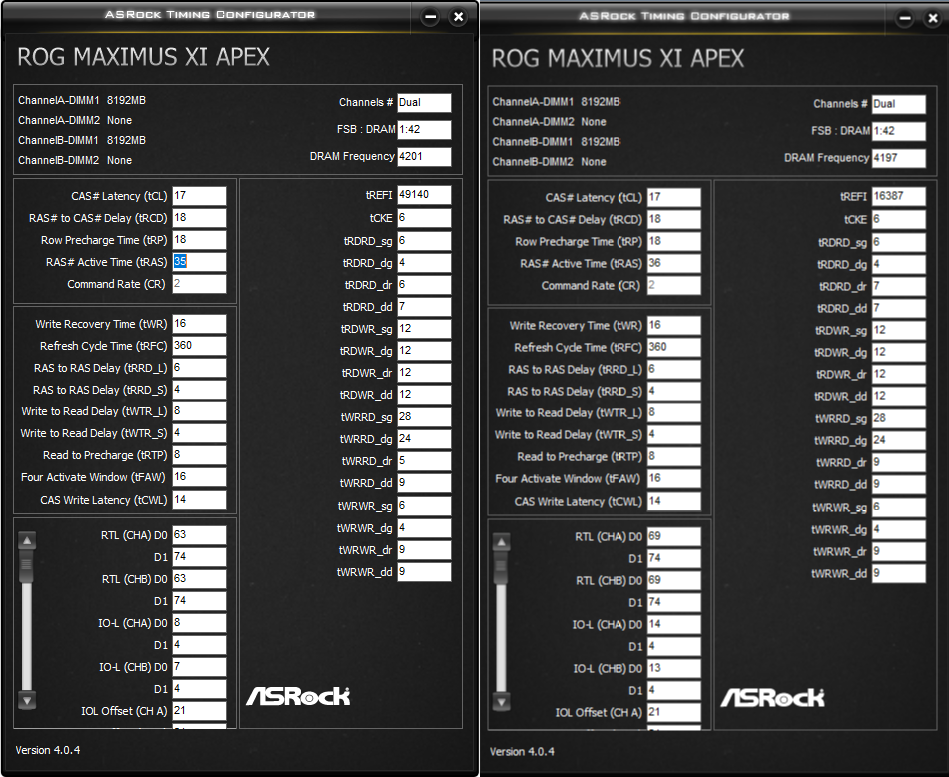Viewport: 949px width, 777px height.
Task: Click IO-L (CHB) D0 field showing 13
Action: (x=674, y=669)
